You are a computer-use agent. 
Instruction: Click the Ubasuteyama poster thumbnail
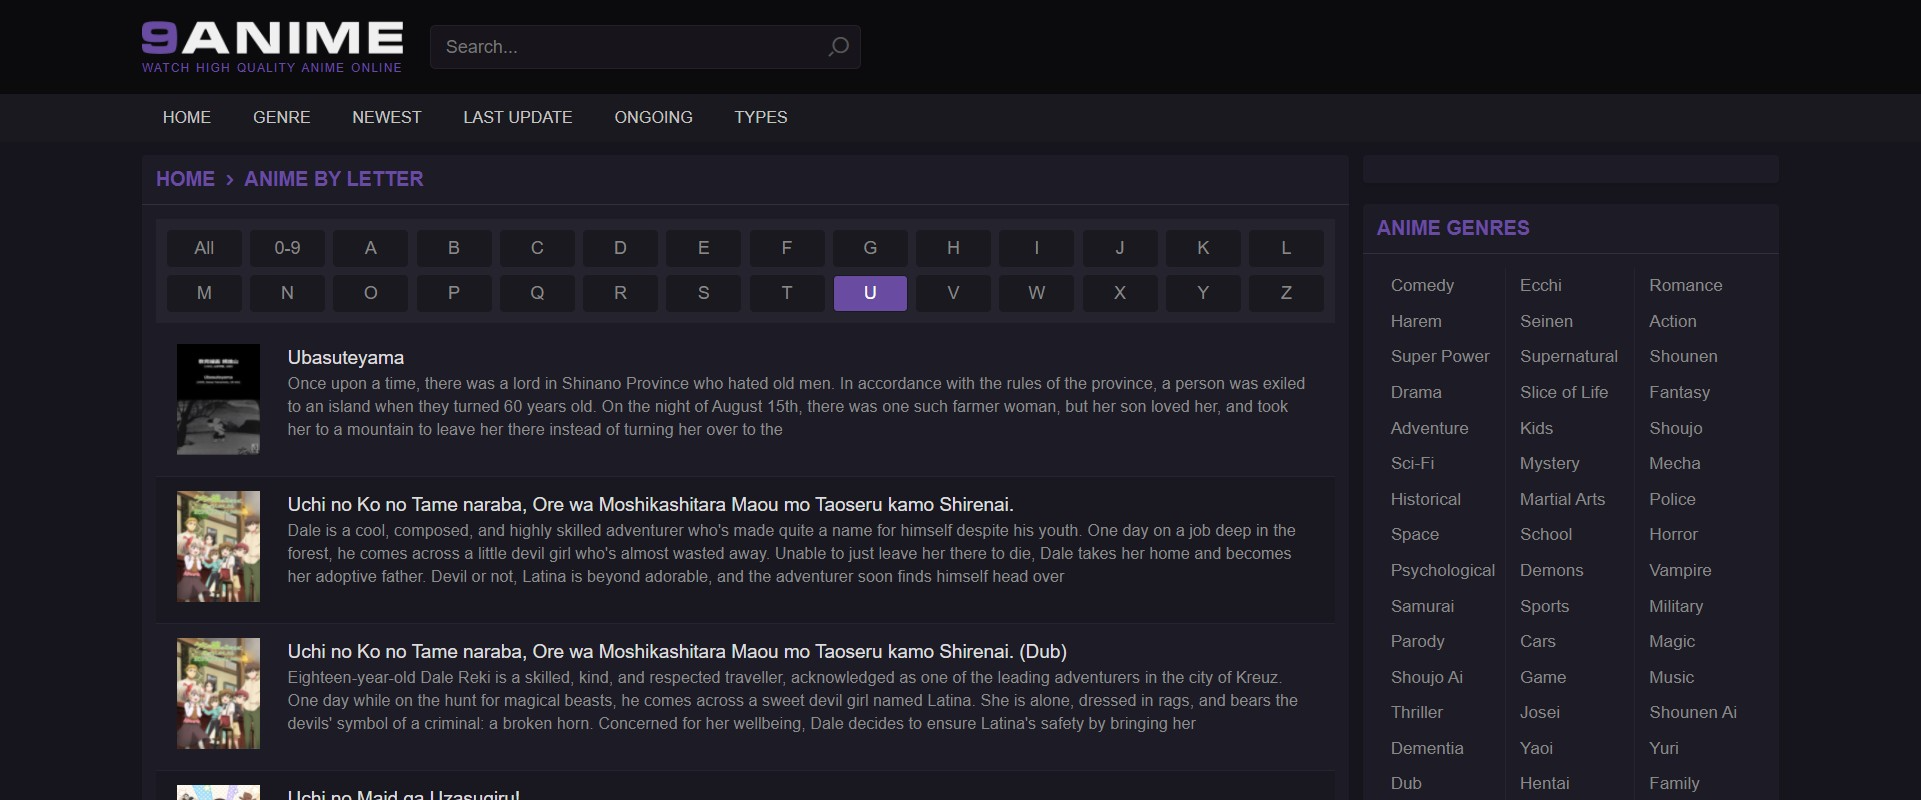click(x=218, y=399)
